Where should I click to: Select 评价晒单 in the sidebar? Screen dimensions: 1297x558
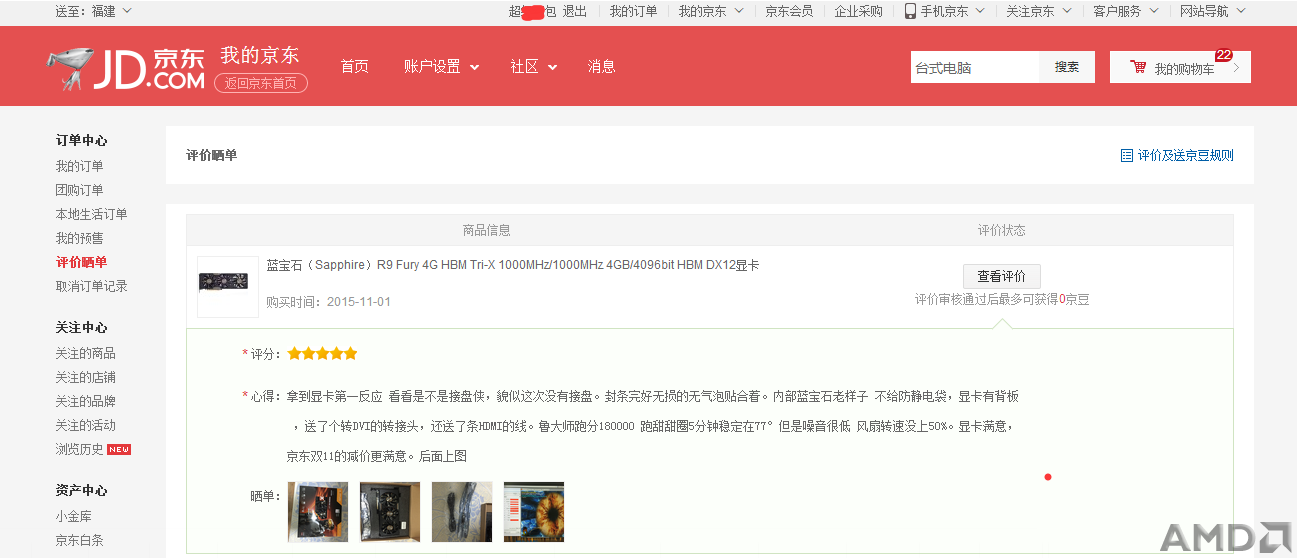click(81, 262)
